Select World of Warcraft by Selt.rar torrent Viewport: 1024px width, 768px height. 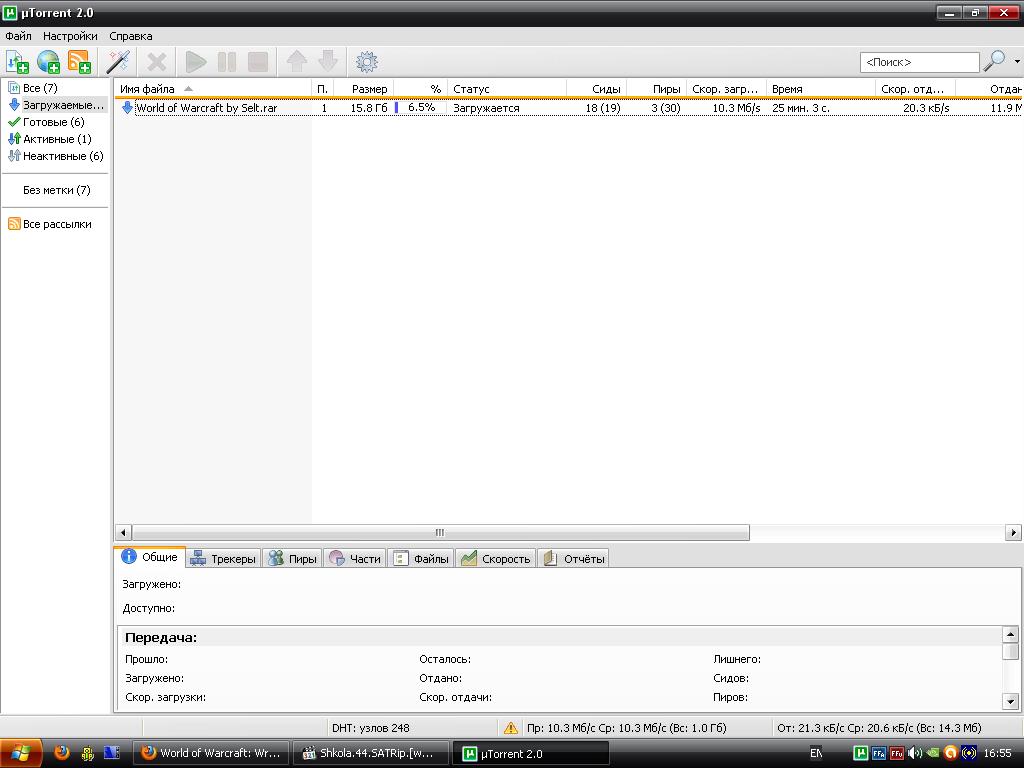pos(206,108)
